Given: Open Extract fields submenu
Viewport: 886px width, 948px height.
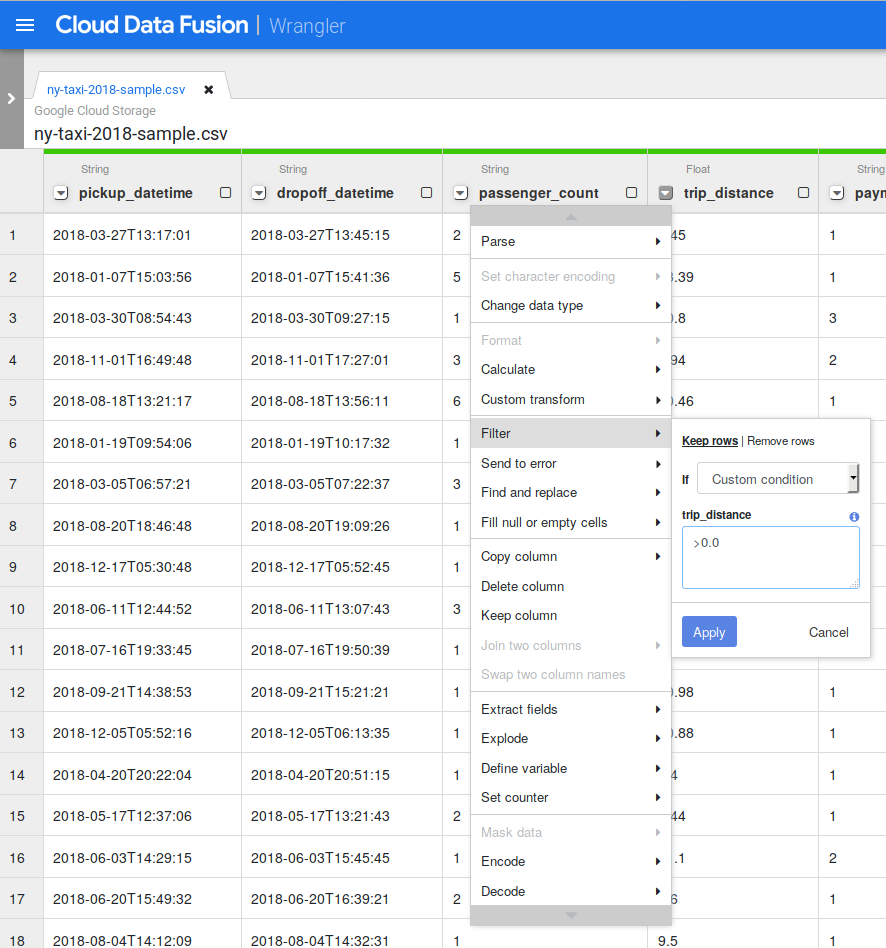Looking at the screenshot, I should [x=571, y=709].
